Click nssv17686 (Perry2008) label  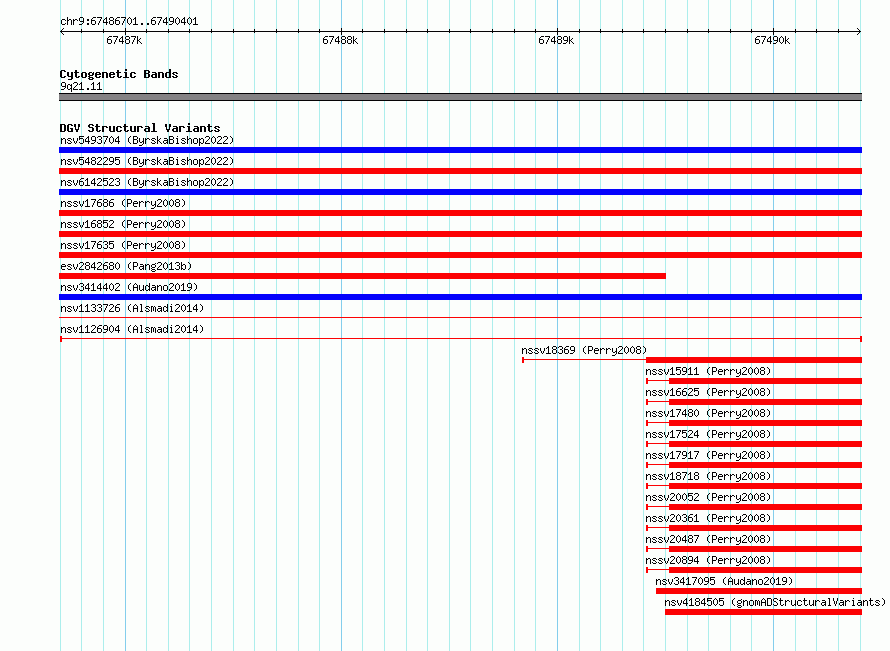(x=123, y=203)
